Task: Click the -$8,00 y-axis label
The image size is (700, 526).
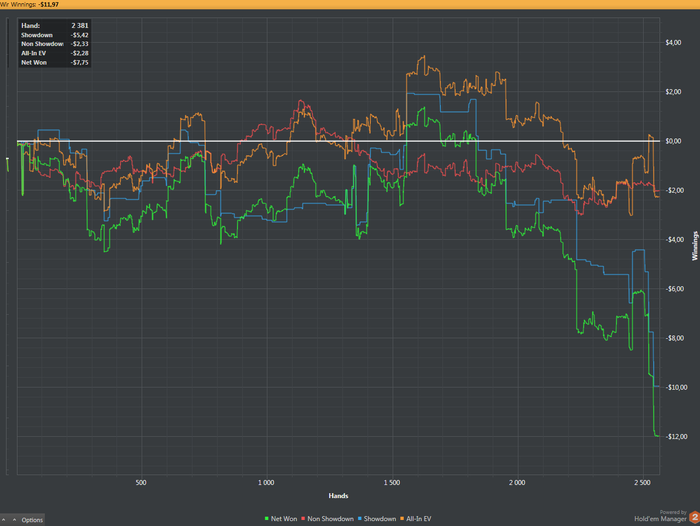Action: point(673,338)
